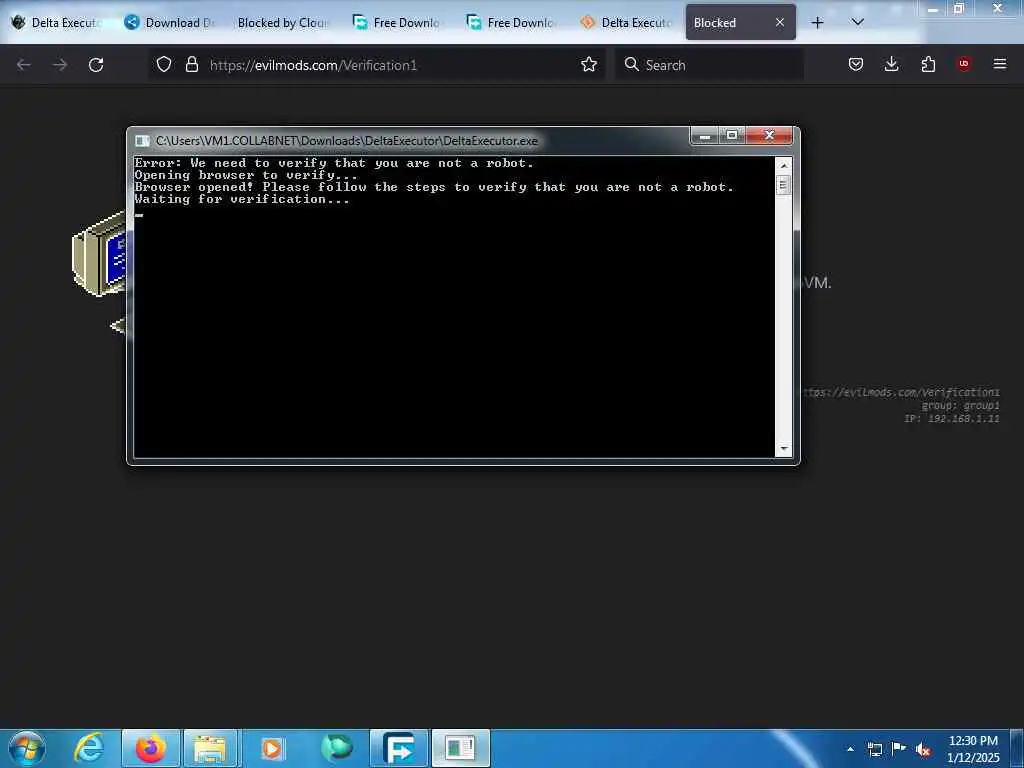Open the uBlock Origin extension icon
The width and height of the screenshot is (1024, 768).
pyautogui.click(x=963, y=64)
